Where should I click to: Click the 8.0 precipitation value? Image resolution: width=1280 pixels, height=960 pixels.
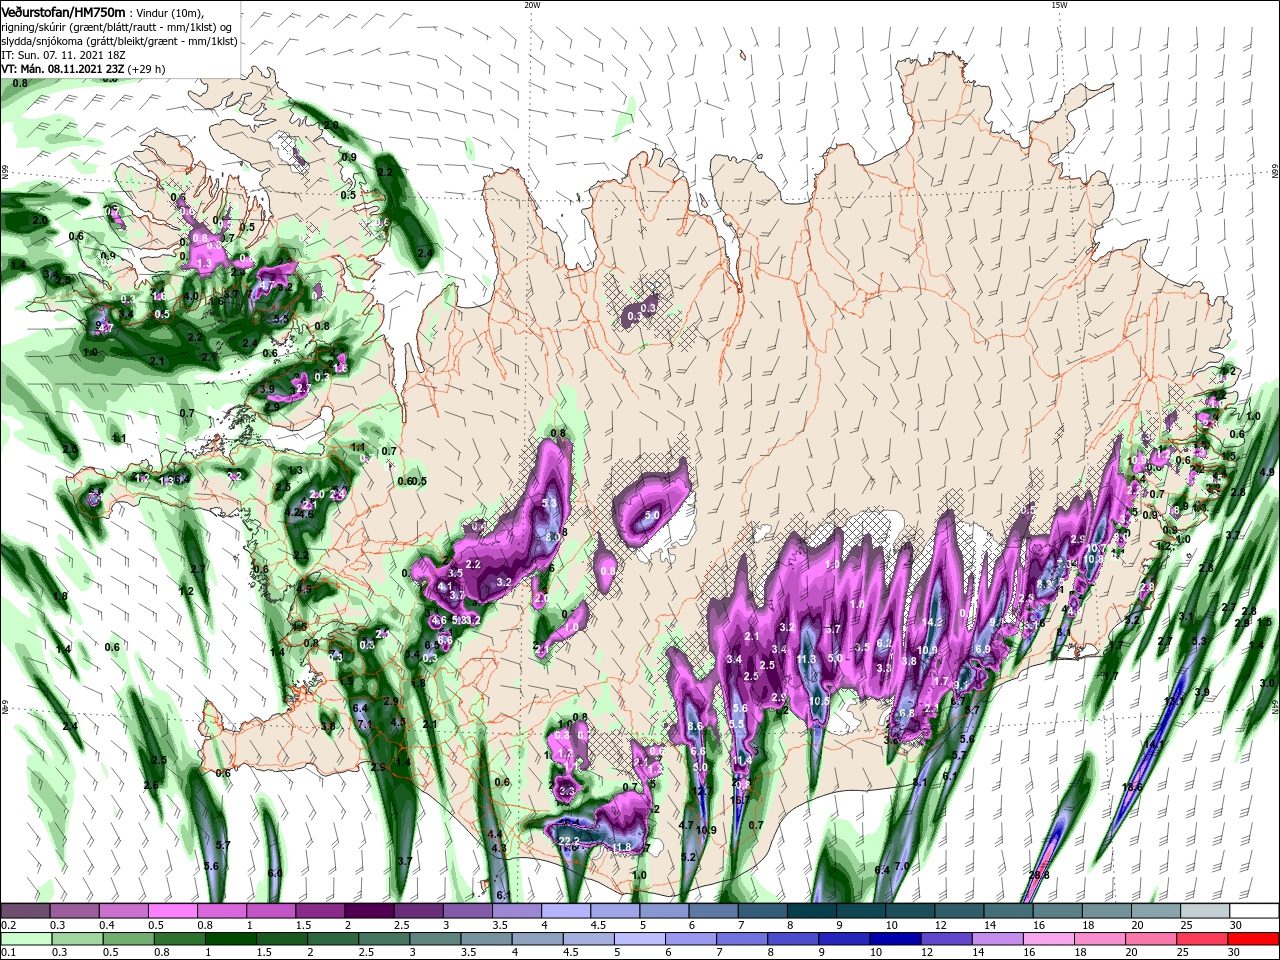[552, 537]
